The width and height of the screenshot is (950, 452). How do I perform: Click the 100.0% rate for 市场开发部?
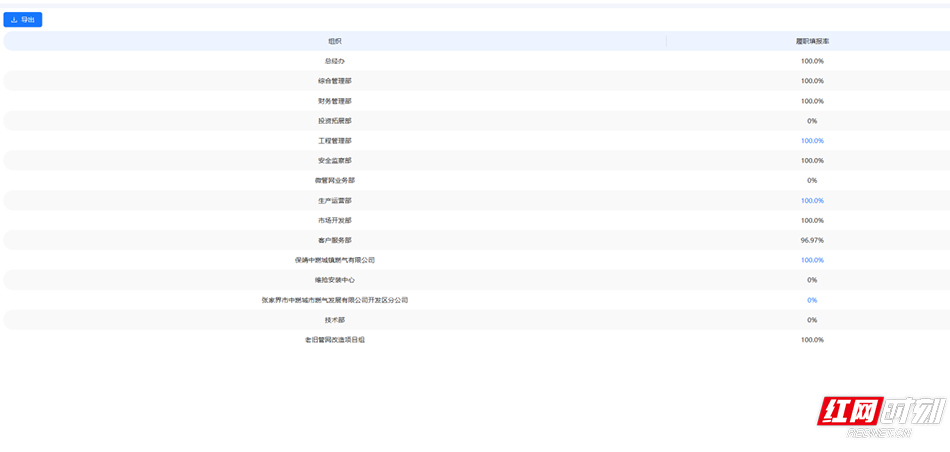pos(812,221)
